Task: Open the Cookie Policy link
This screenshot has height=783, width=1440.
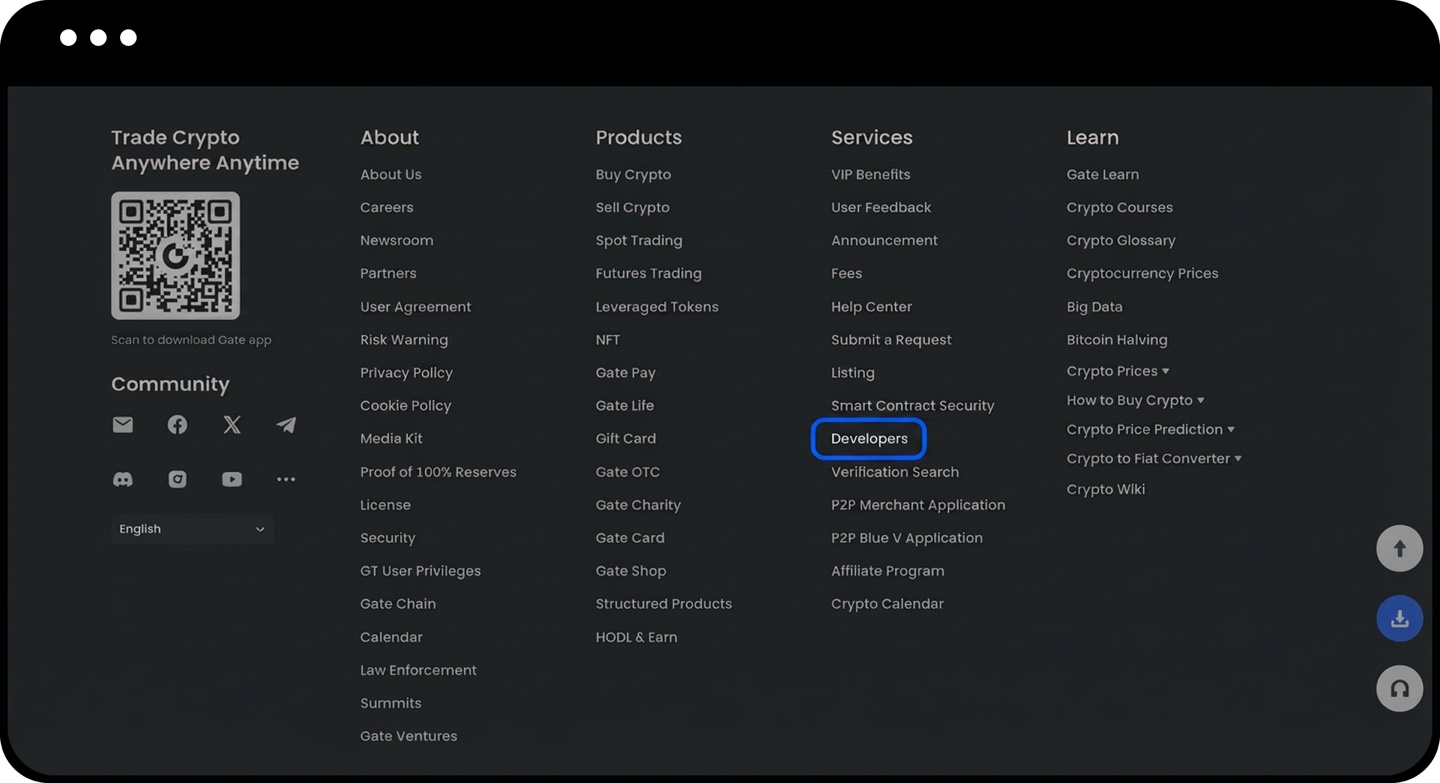Action: tap(406, 406)
